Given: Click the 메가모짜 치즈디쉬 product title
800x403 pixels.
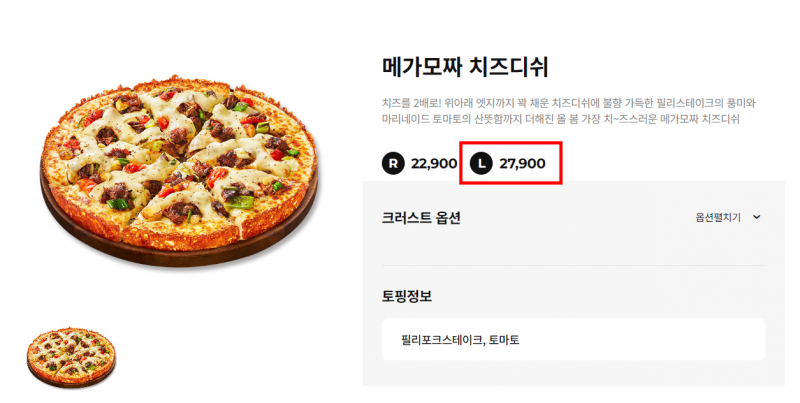Looking at the screenshot, I should [466, 69].
